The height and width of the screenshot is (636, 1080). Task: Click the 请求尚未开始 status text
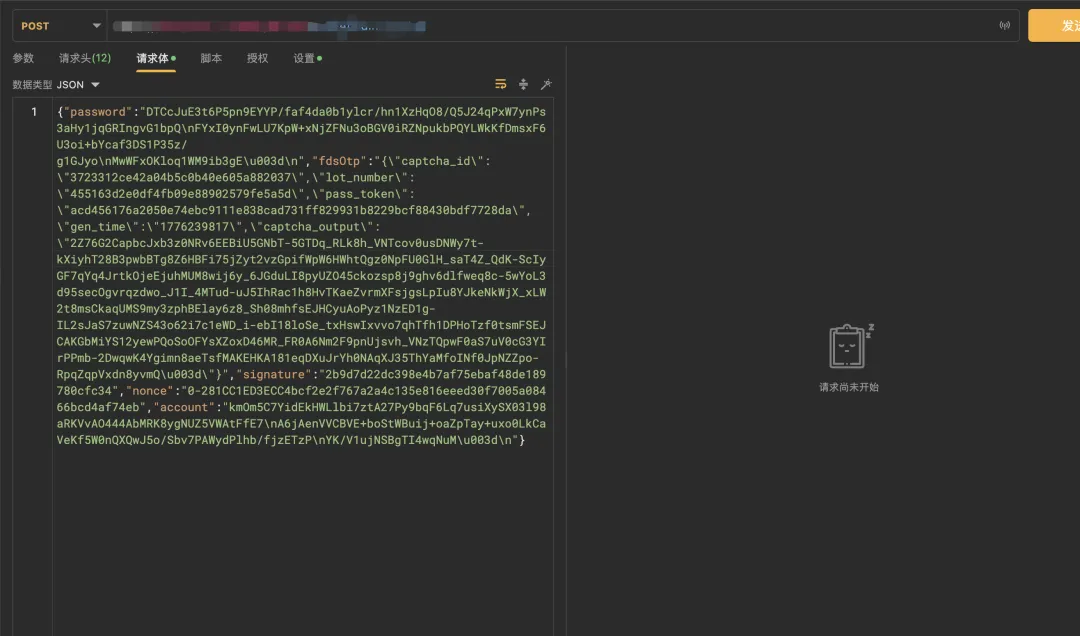pos(849,387)
